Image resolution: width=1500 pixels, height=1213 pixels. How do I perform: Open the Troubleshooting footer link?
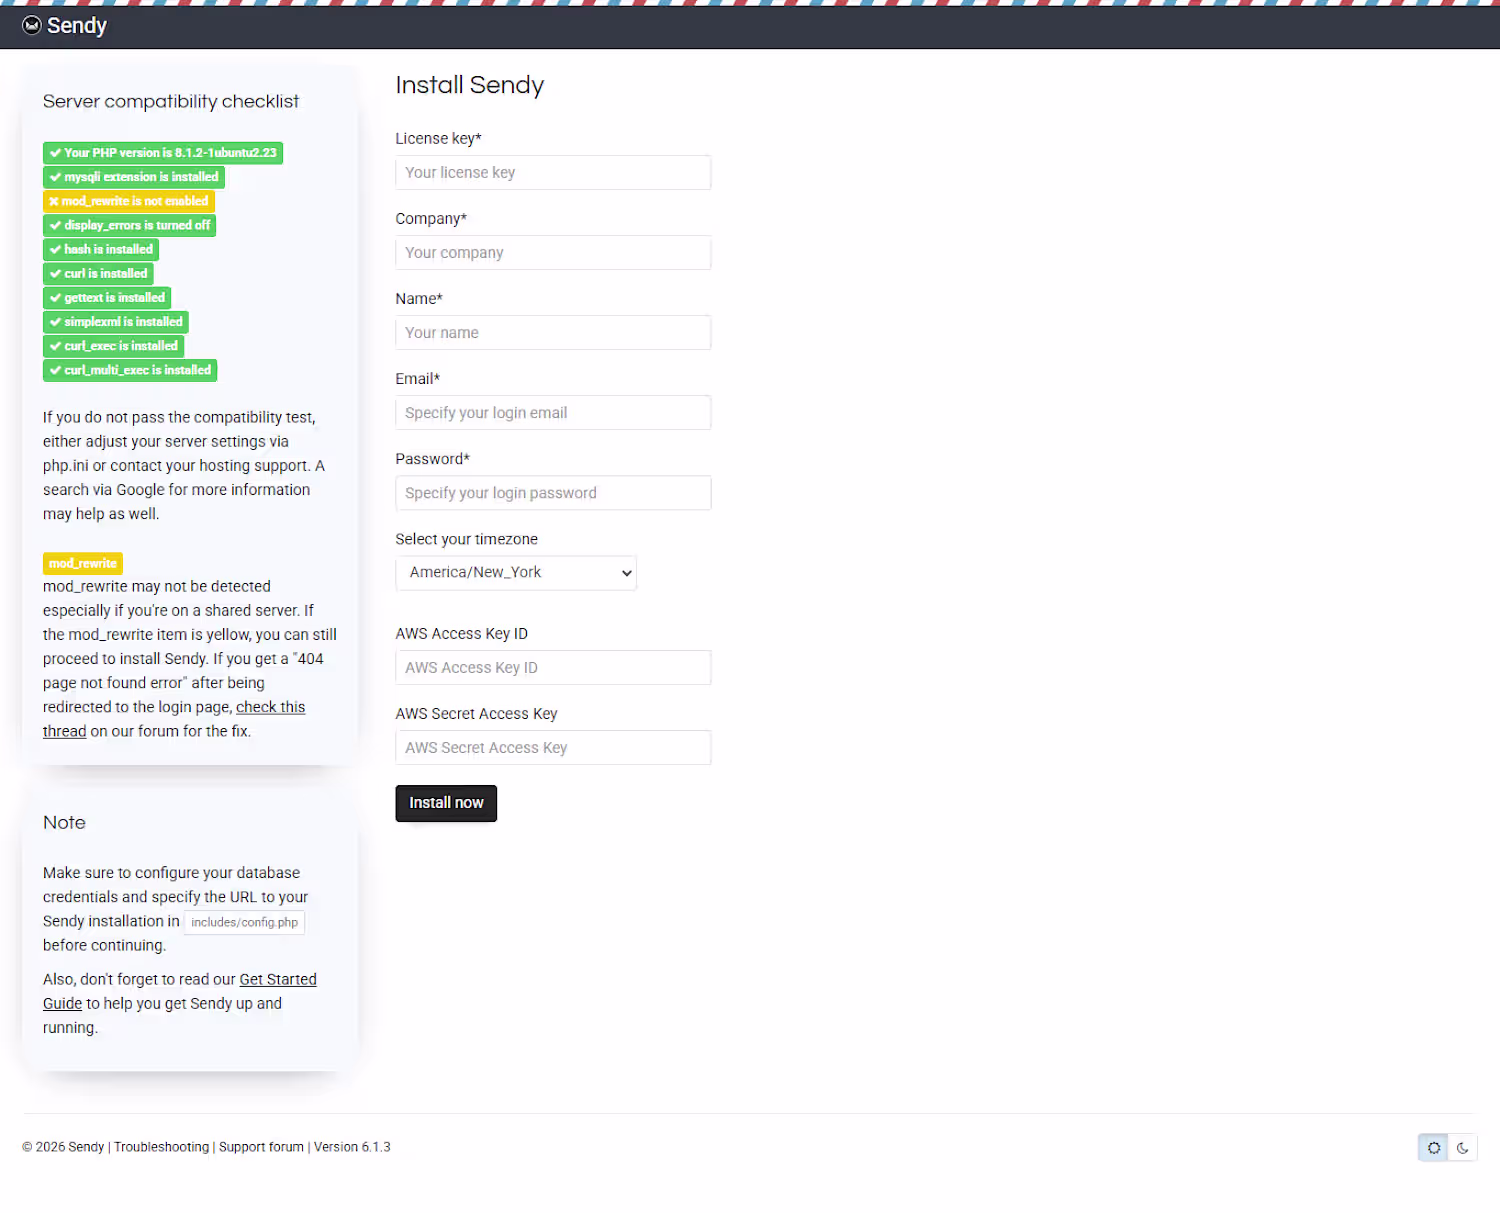162,1147
